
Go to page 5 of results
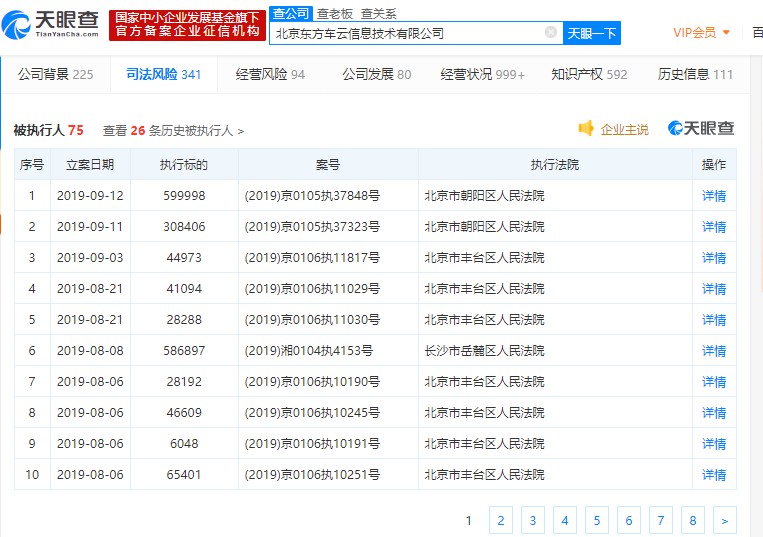[x=597, y=520]
